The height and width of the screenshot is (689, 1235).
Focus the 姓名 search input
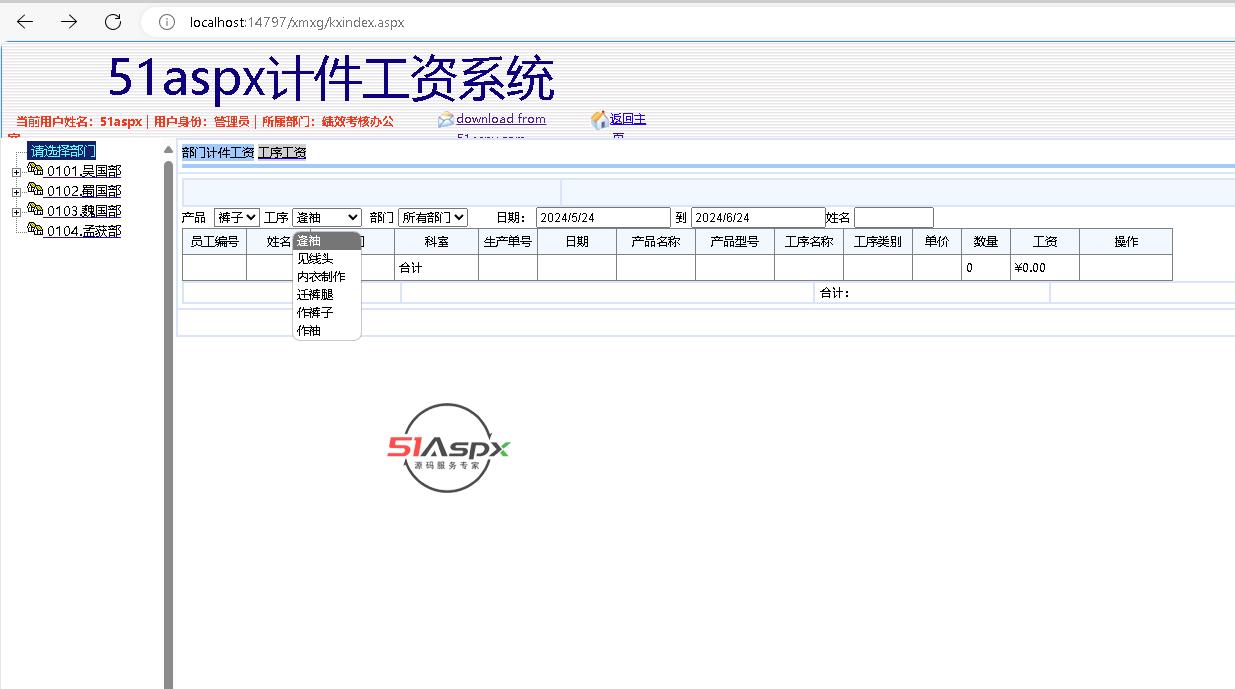click(894, 217)
